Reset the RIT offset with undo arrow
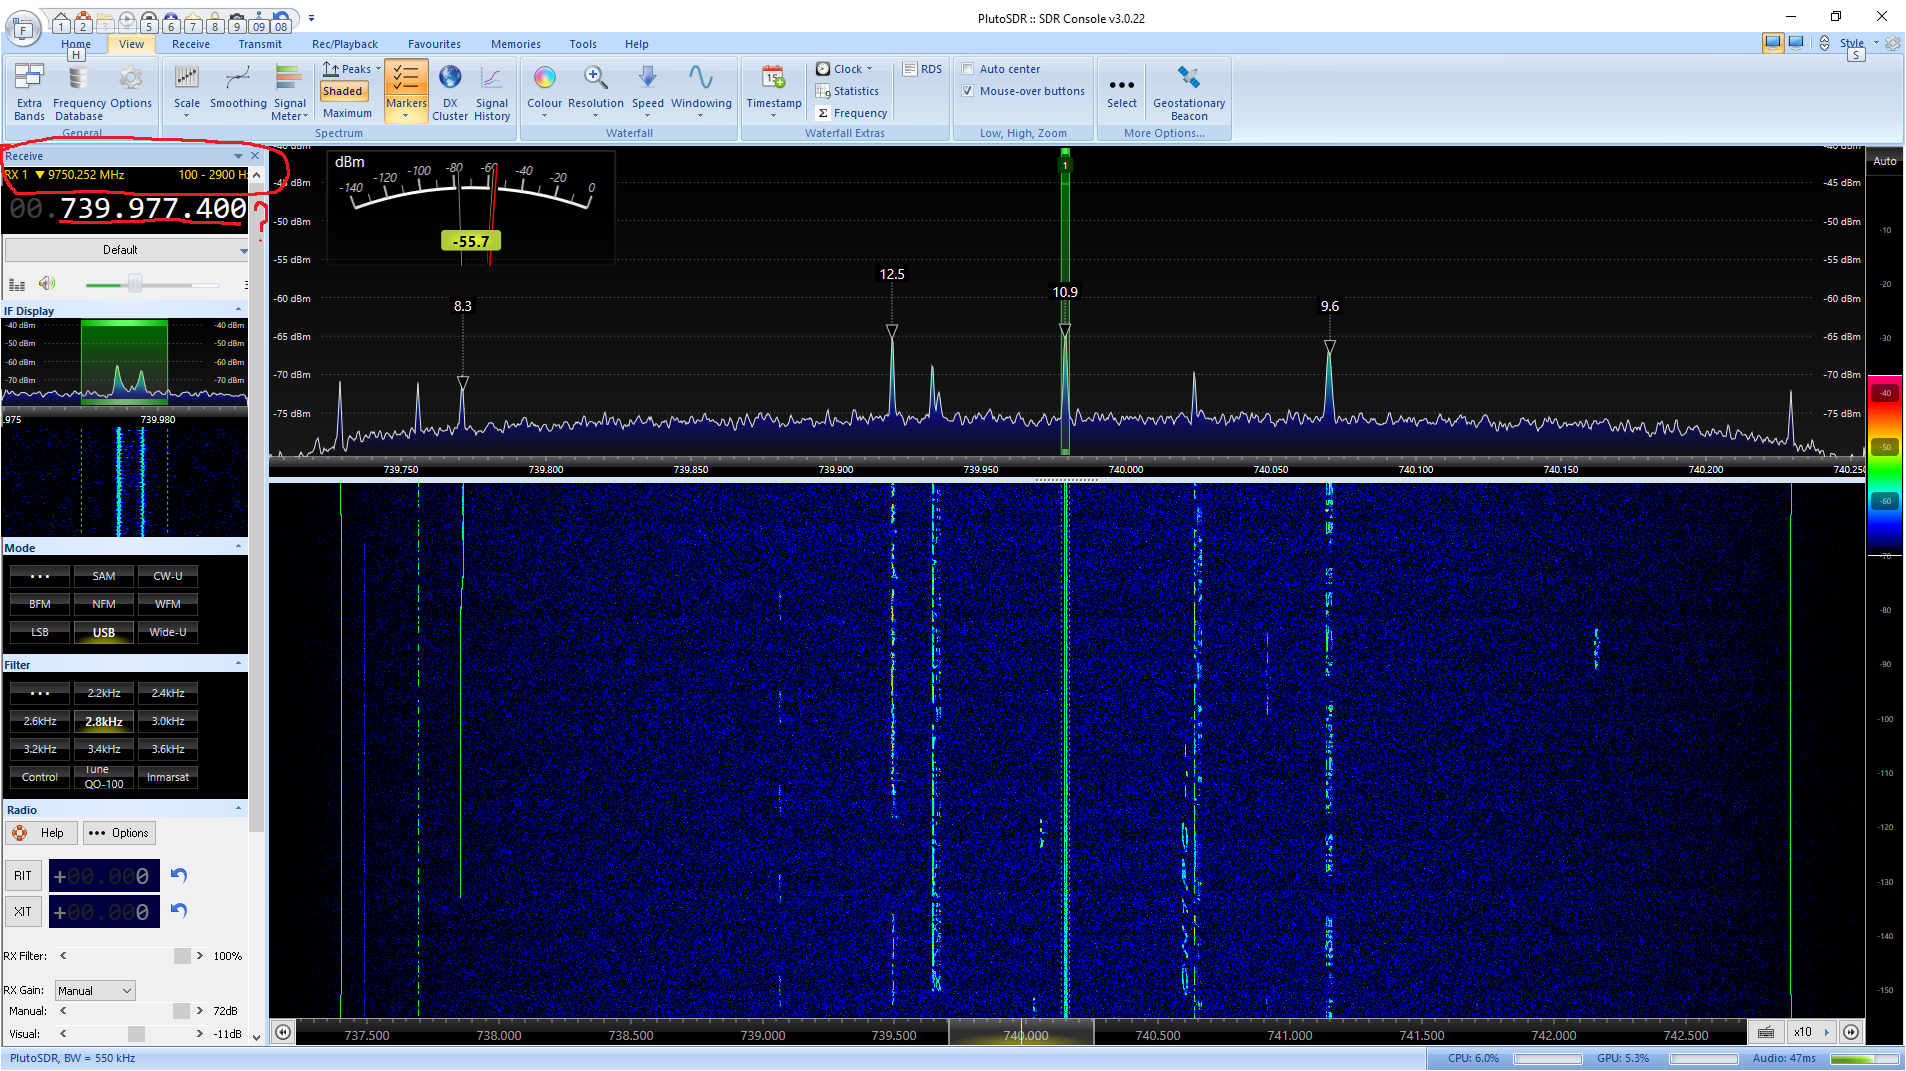Image resolution: width=1906 pixels, height=1071 pixels. pos(179,876)
